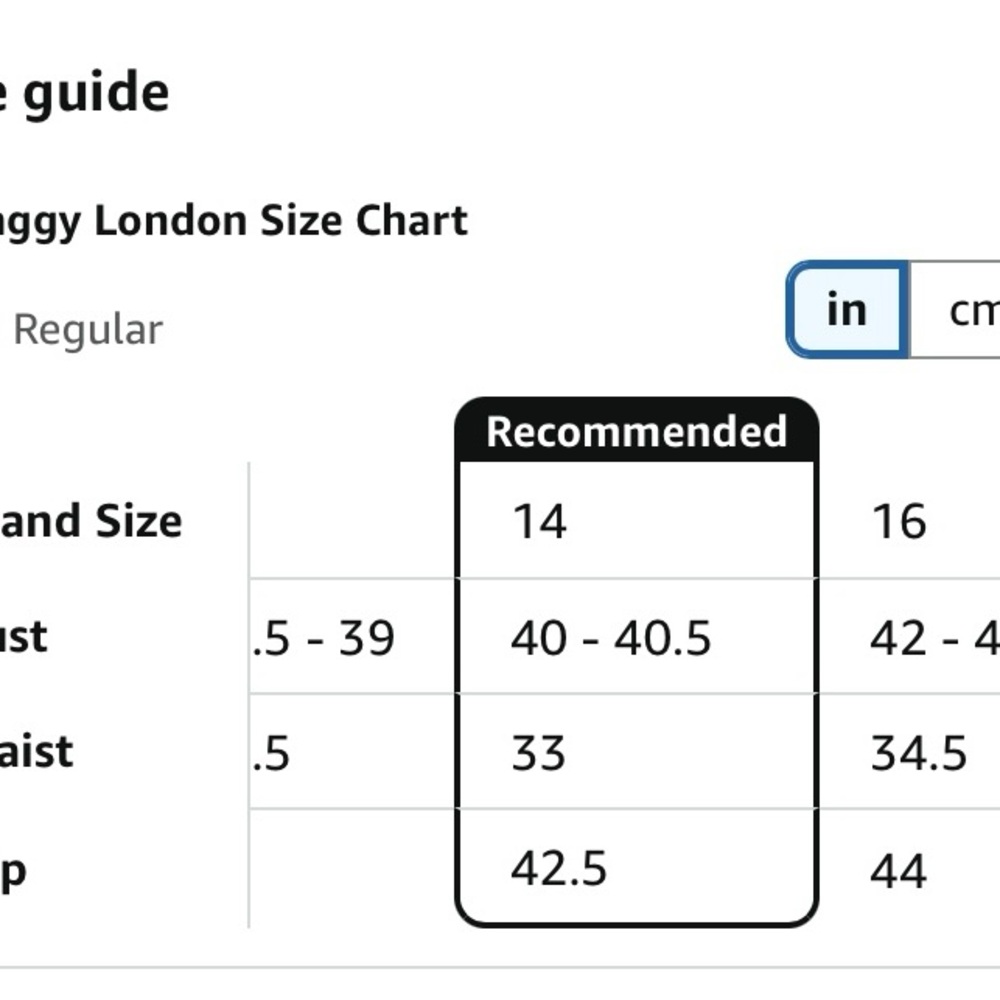Image resolution: width=1000 pixels, height=1000 pixels.
Task: Click the Hip row label
Action: pos(13,871)
